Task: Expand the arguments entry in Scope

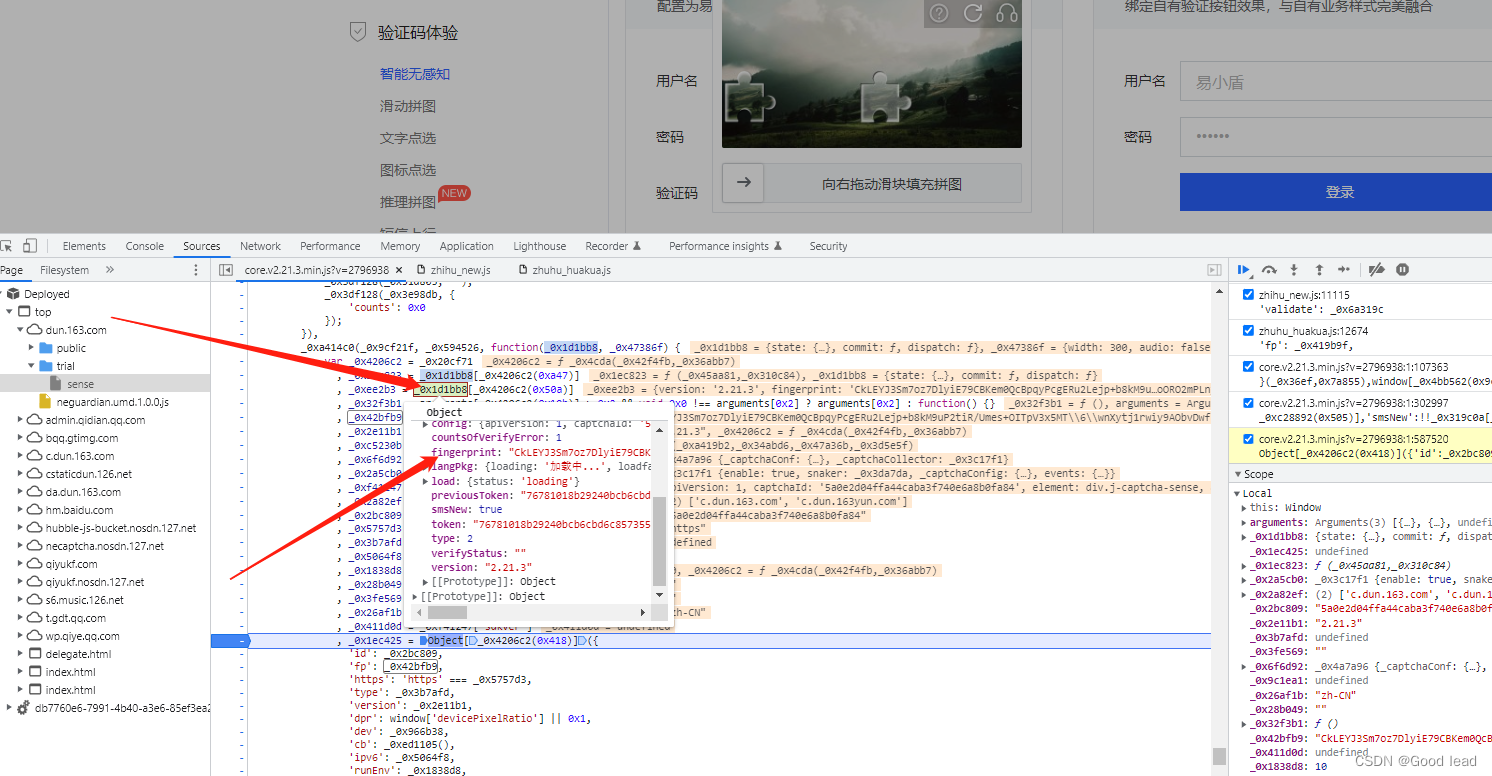Action: point(1244,522)
